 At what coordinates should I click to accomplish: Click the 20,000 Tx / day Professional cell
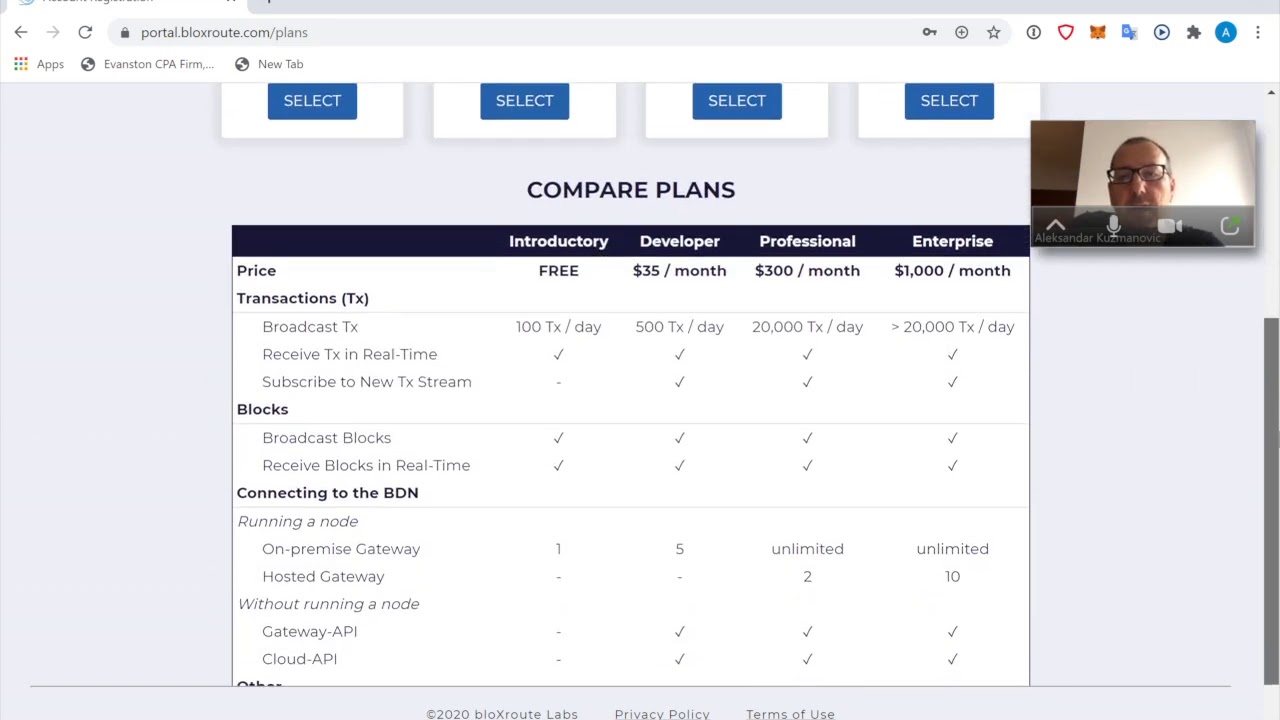pyautogui.click(x=807, y=327)
